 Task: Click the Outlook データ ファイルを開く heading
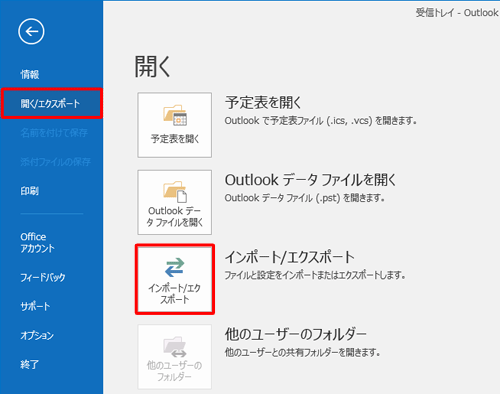[x=310, y=180]
